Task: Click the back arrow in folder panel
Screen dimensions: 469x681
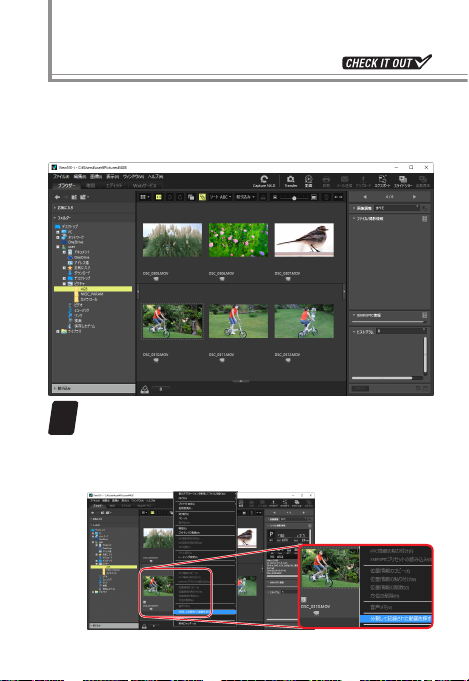Action: (x=57, y=197)
